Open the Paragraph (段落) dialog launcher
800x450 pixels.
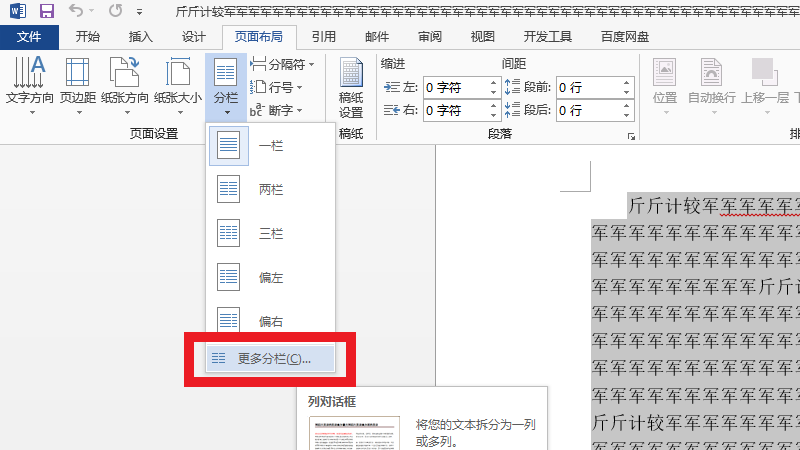tap(631, 135)
